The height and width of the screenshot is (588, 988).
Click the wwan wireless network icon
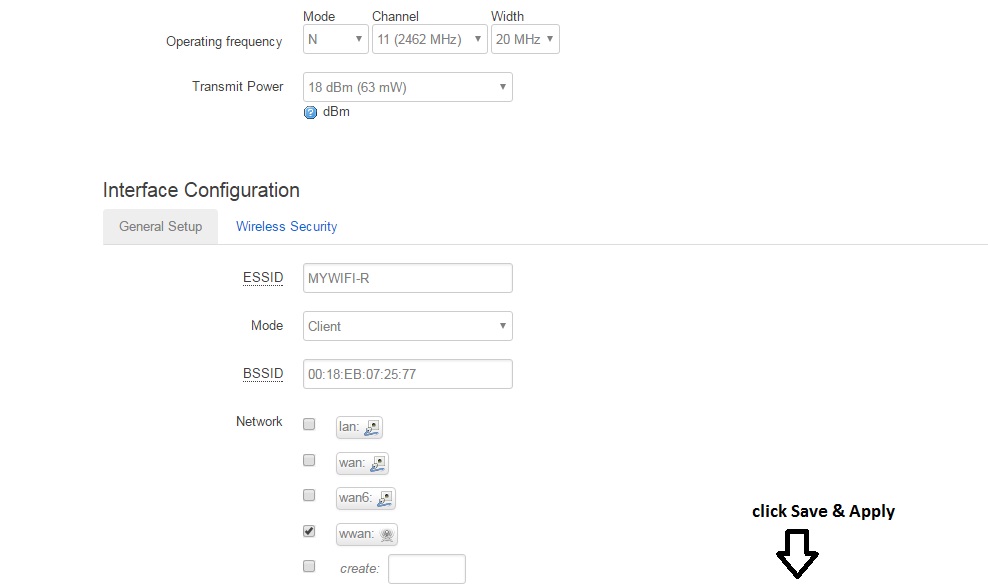[x=387, y=534]
